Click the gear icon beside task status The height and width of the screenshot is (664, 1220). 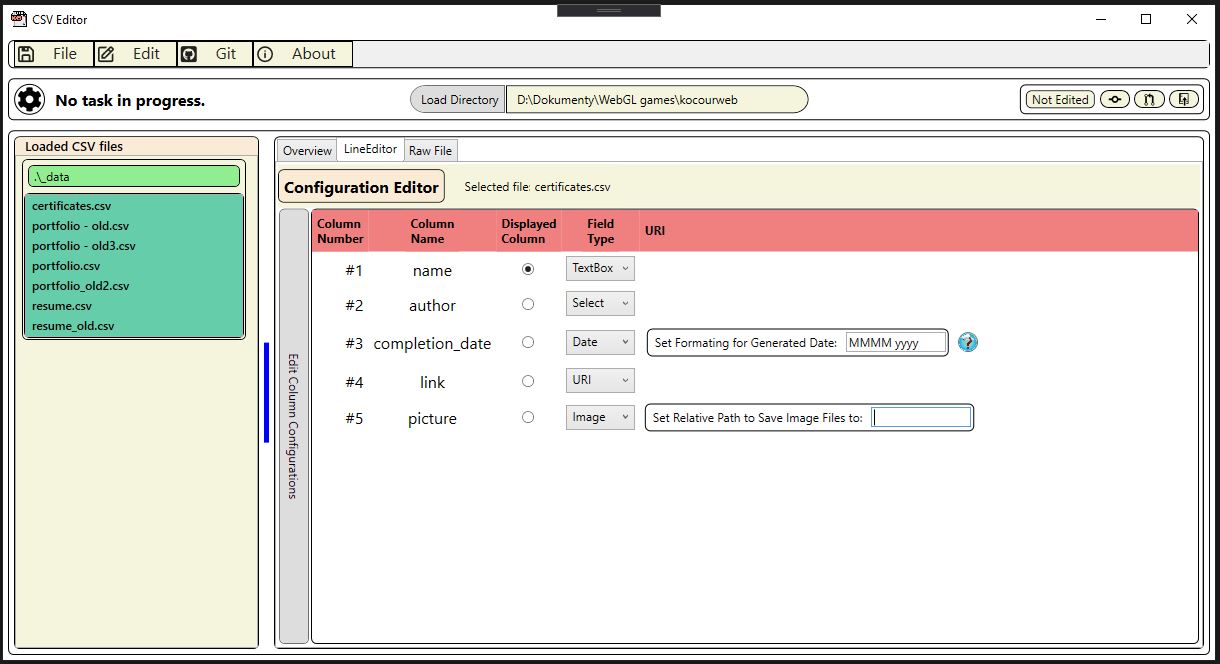pyautogui.click(x=30, y=99)
